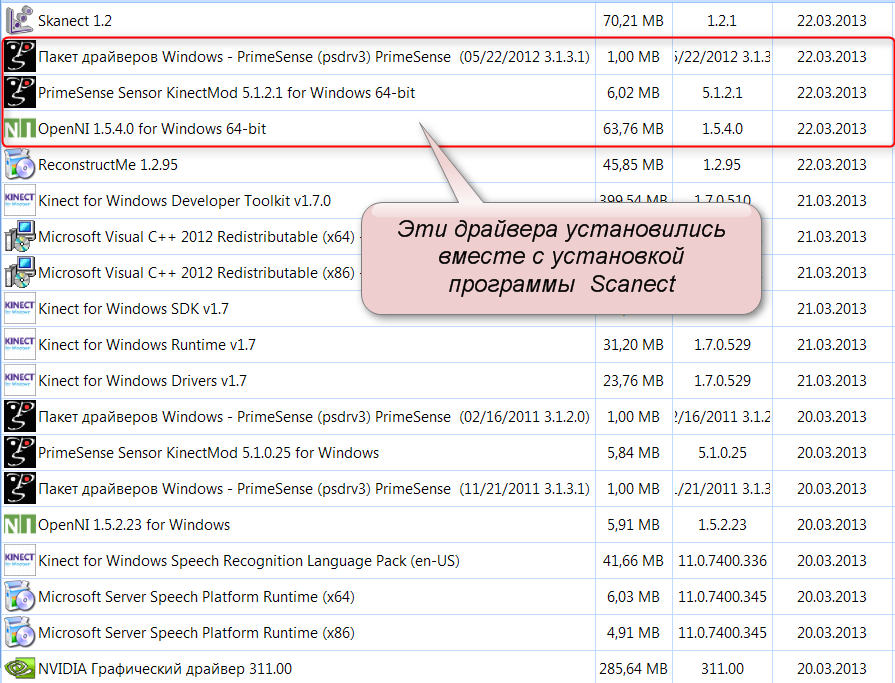Click the PrimeSense Sensor KinectMod 5.1.2.1 icon
Screen dimensions: 895x683
pyautogui.click(x=19, y=92)
